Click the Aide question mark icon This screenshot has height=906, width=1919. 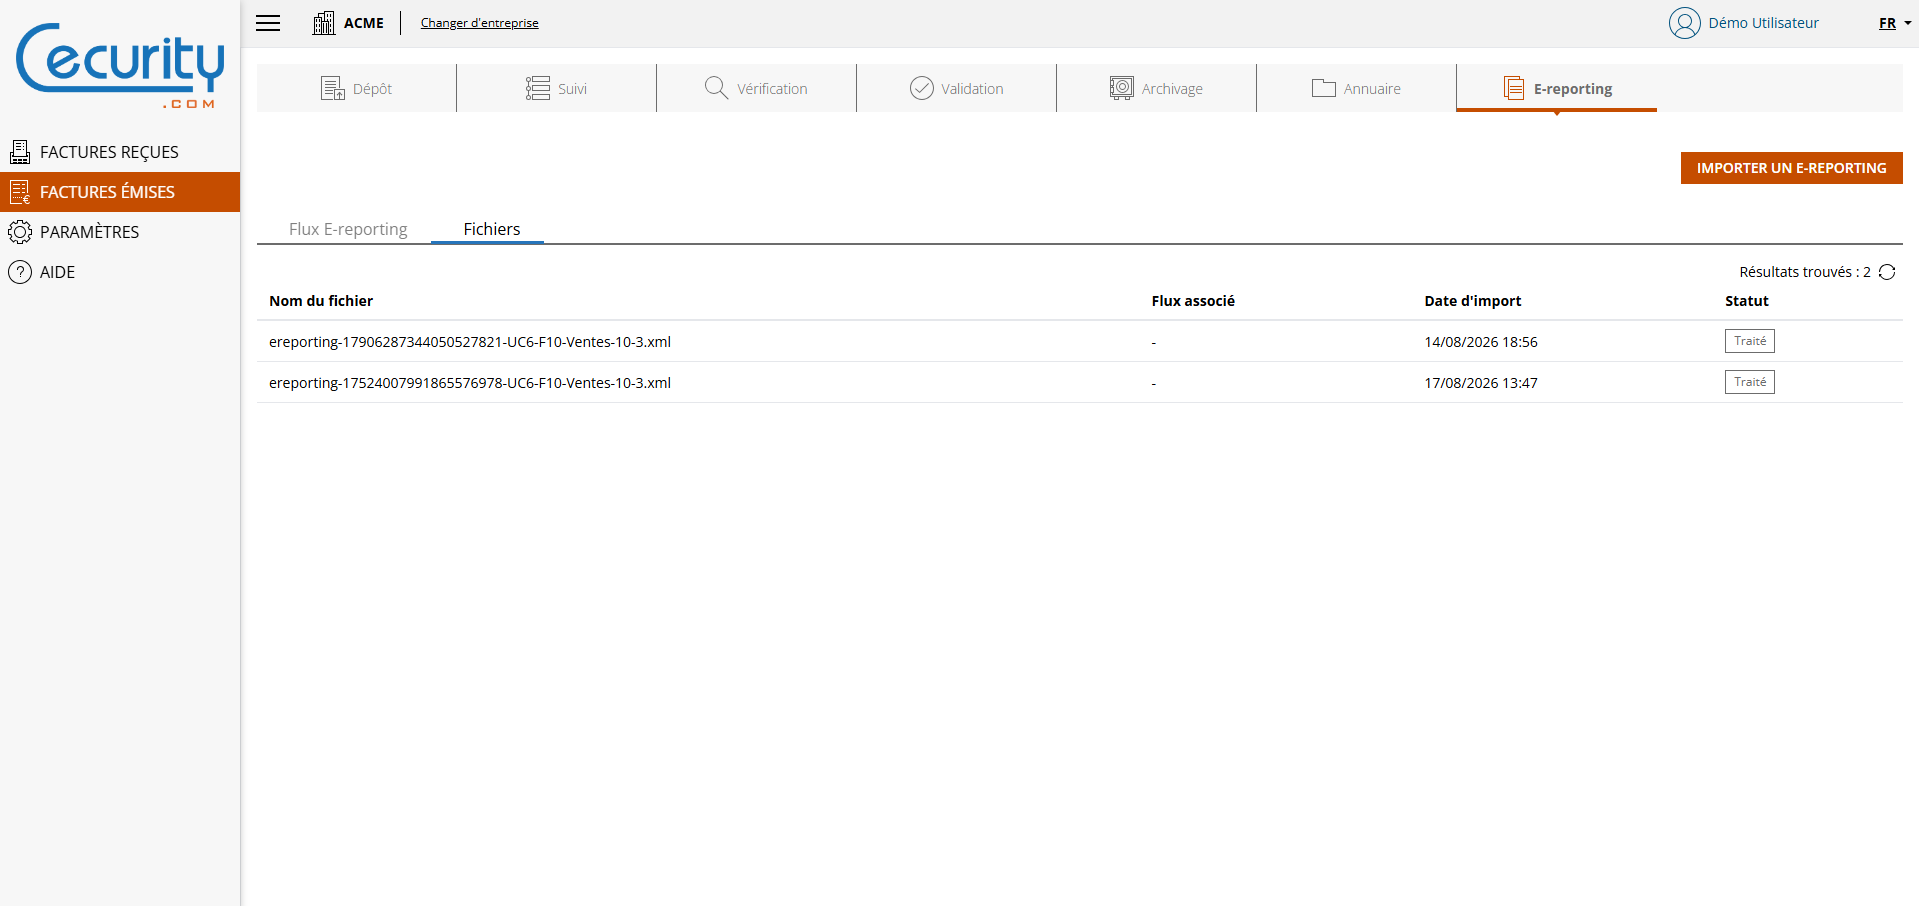(x=20, y=272)
